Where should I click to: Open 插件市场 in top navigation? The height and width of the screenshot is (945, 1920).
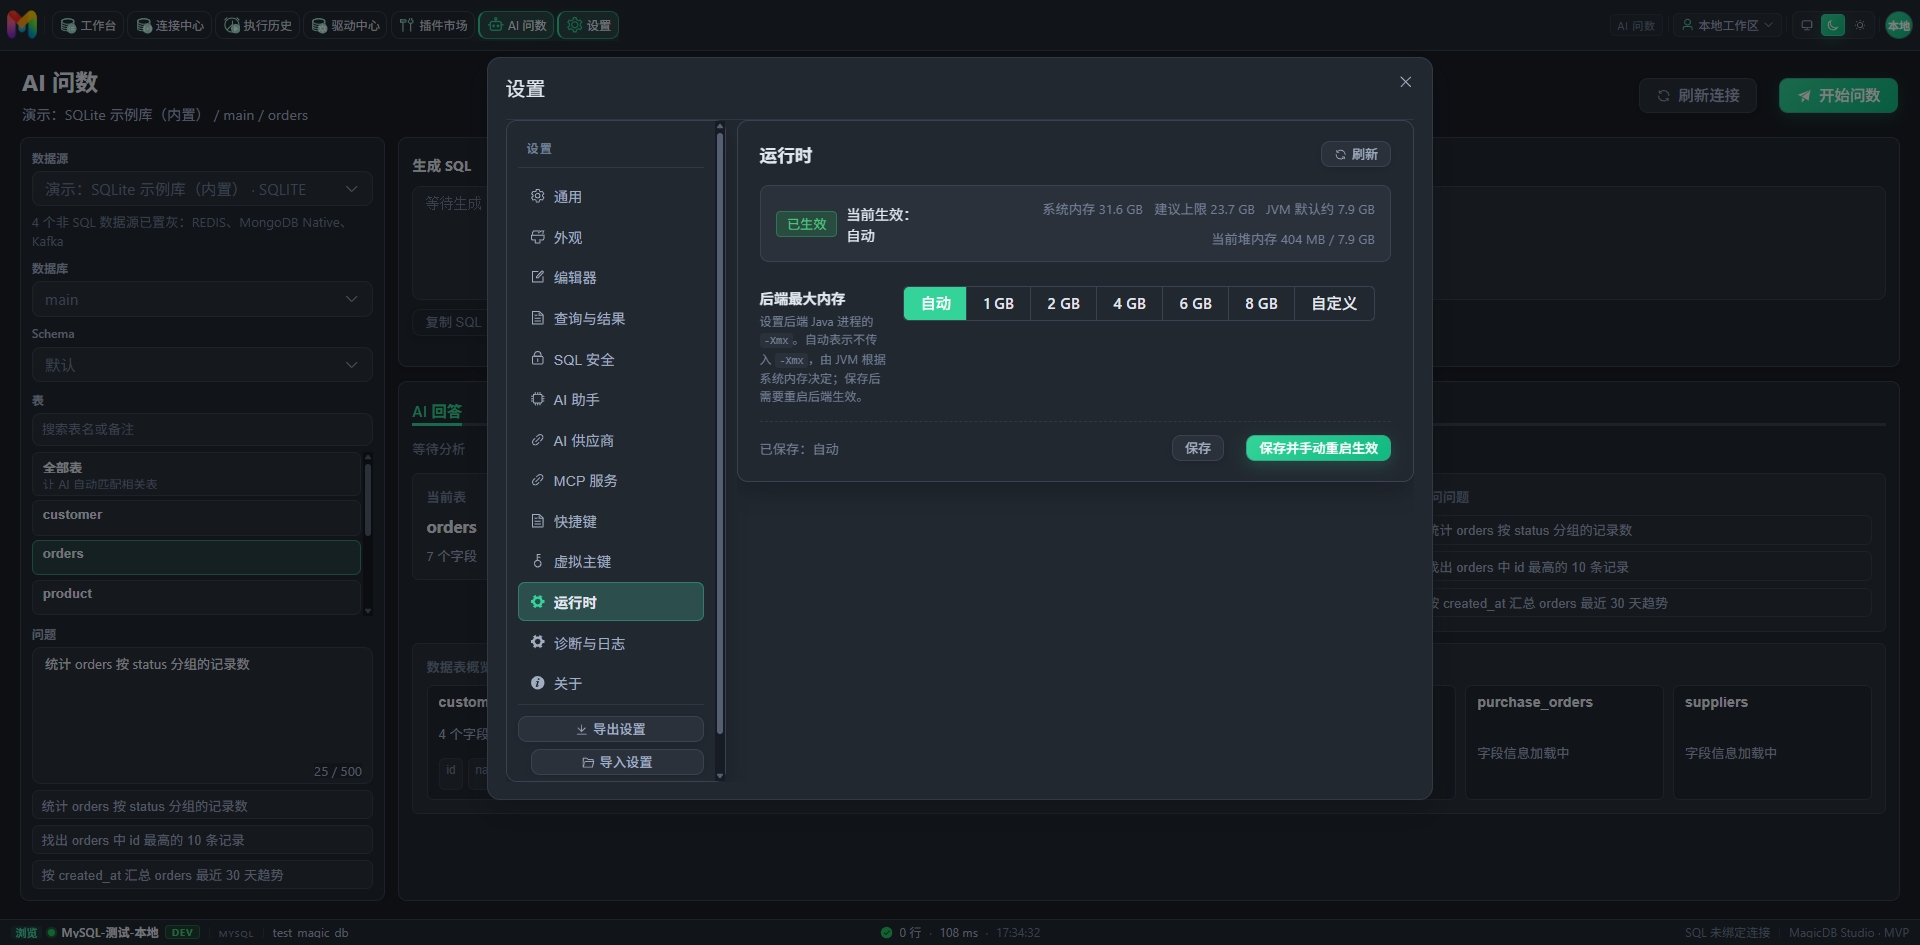coord(433,25)
